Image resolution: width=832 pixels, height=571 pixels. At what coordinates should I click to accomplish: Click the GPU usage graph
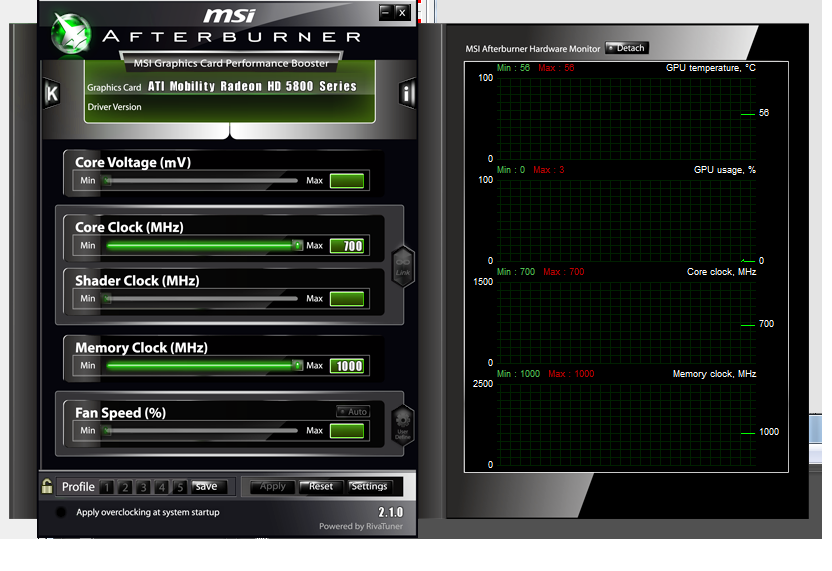[626, 220]
